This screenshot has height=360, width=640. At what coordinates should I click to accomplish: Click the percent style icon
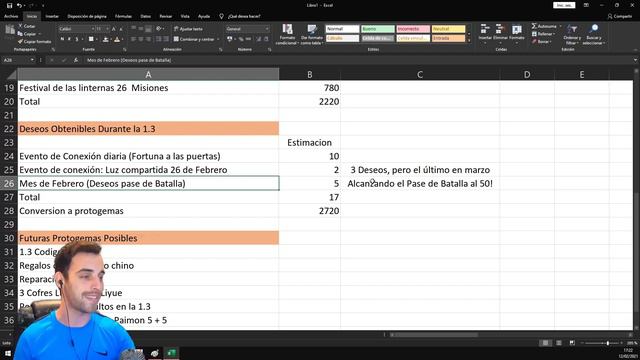pos(241,39)
